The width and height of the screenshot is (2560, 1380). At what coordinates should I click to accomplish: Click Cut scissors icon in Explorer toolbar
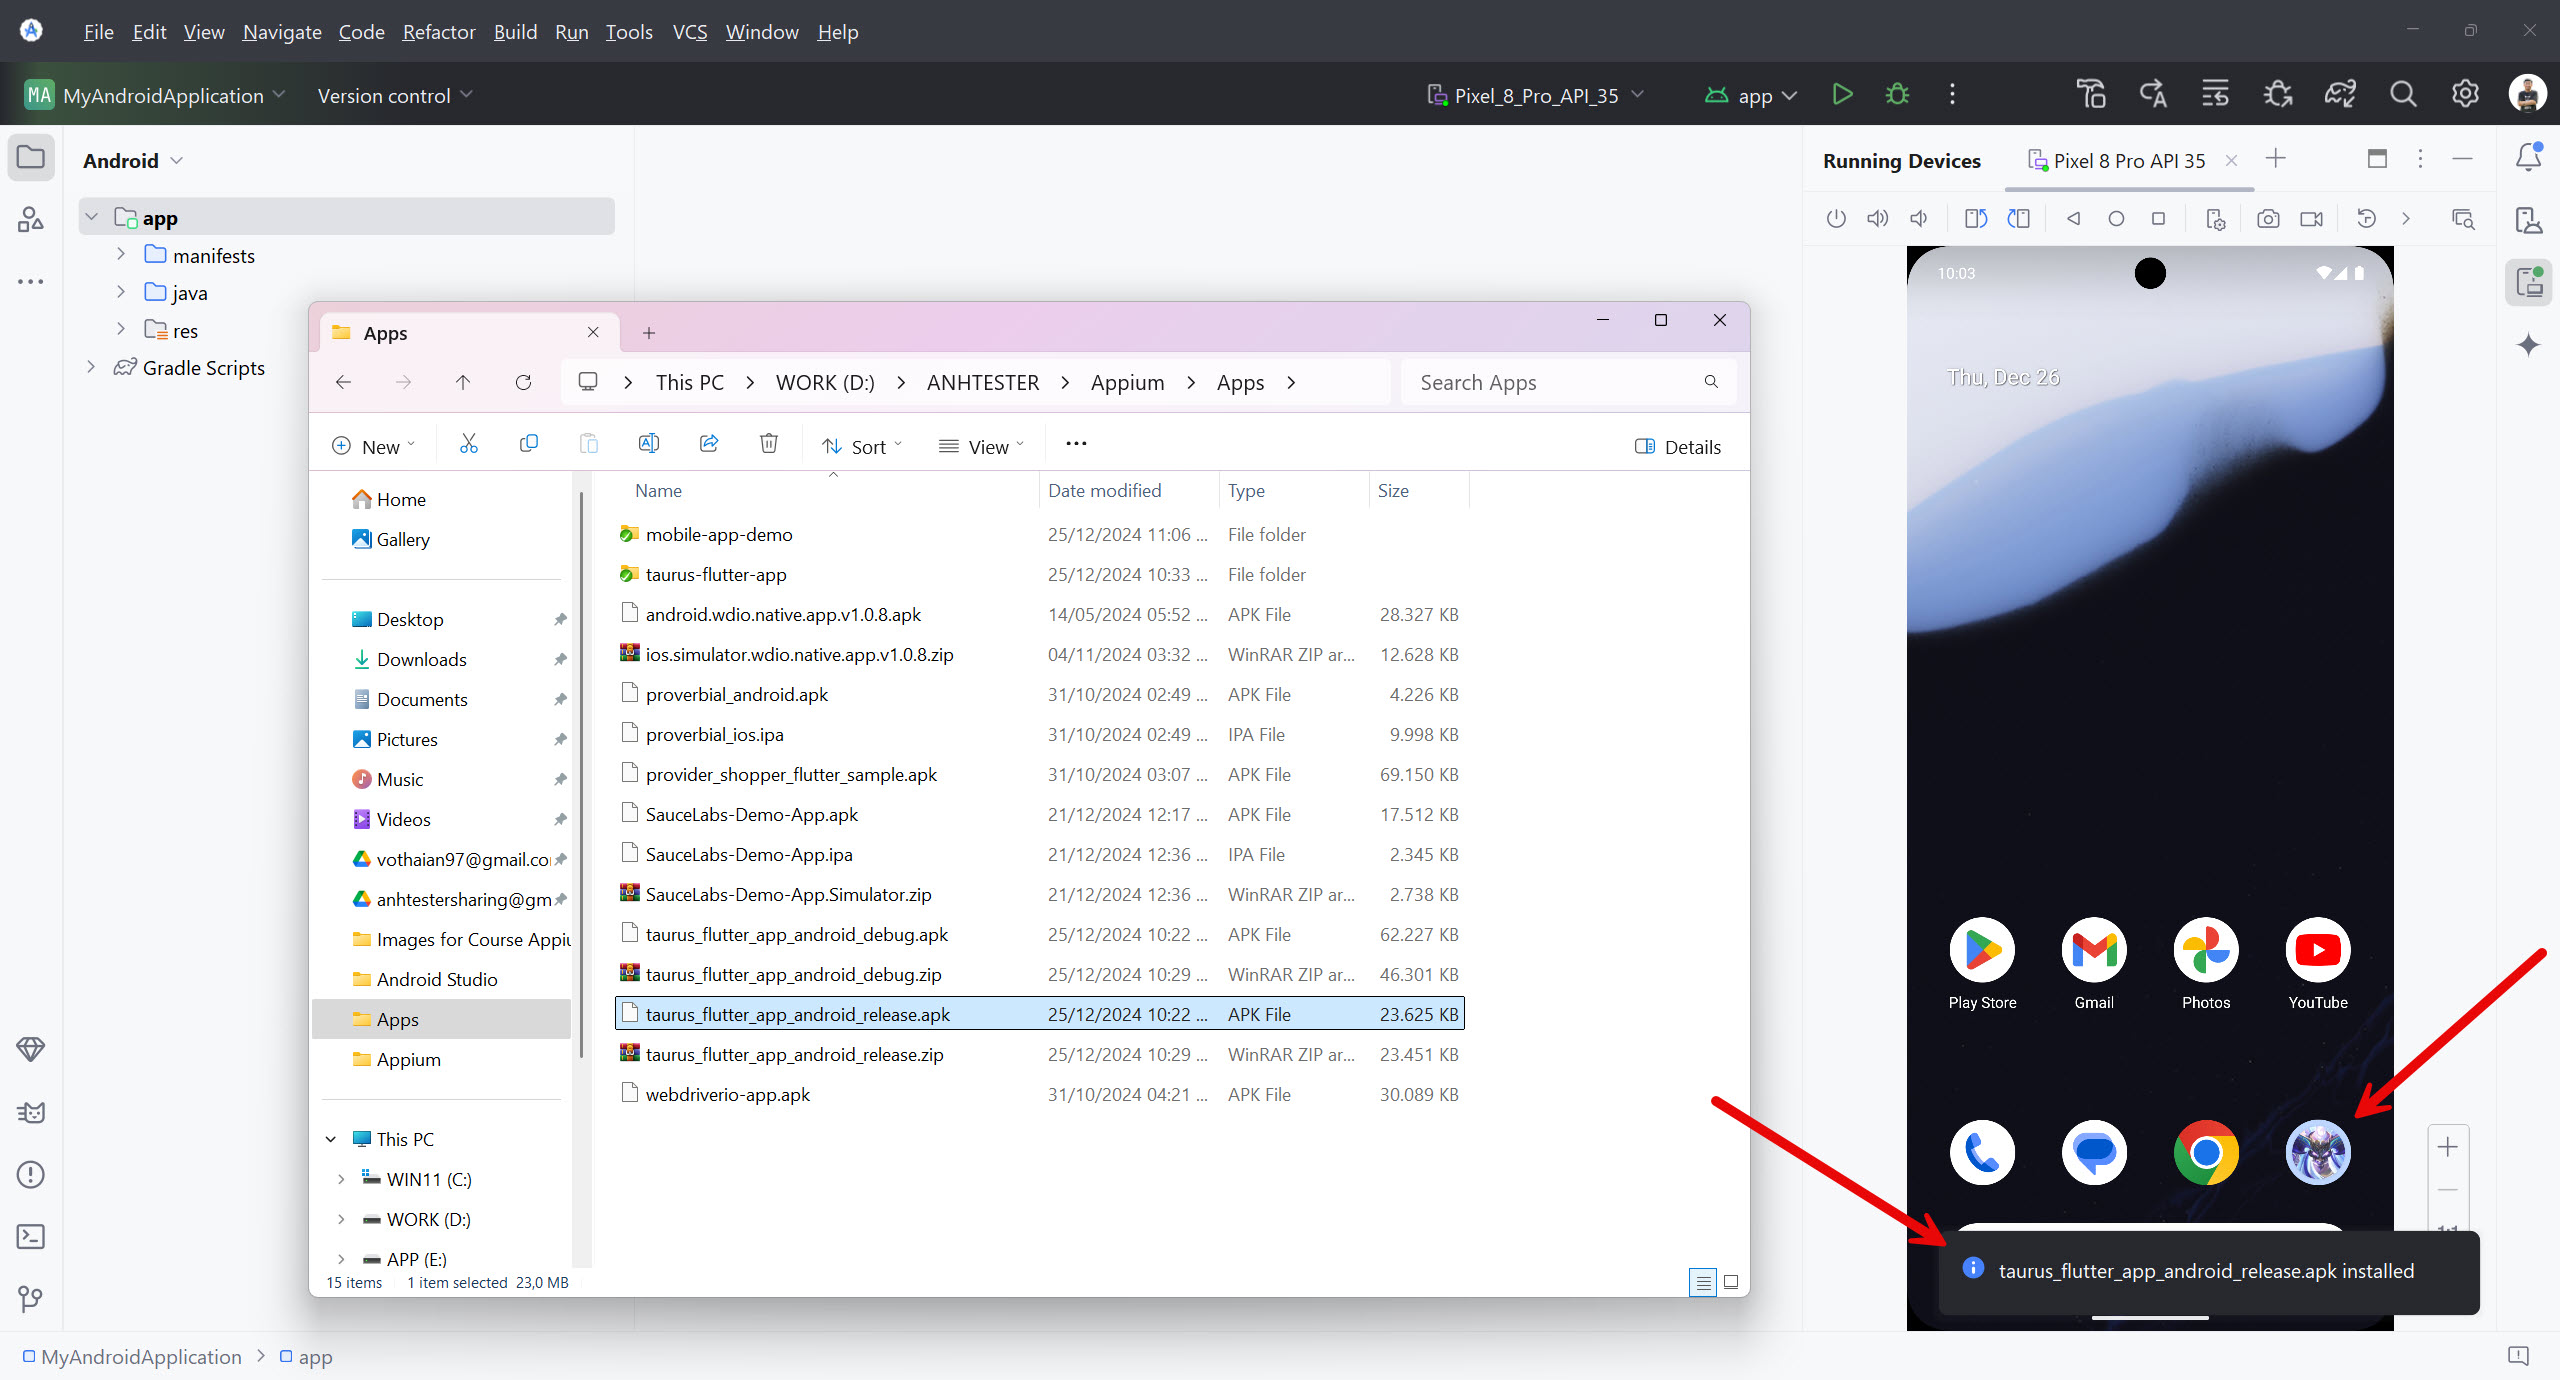tap(468, 444)
